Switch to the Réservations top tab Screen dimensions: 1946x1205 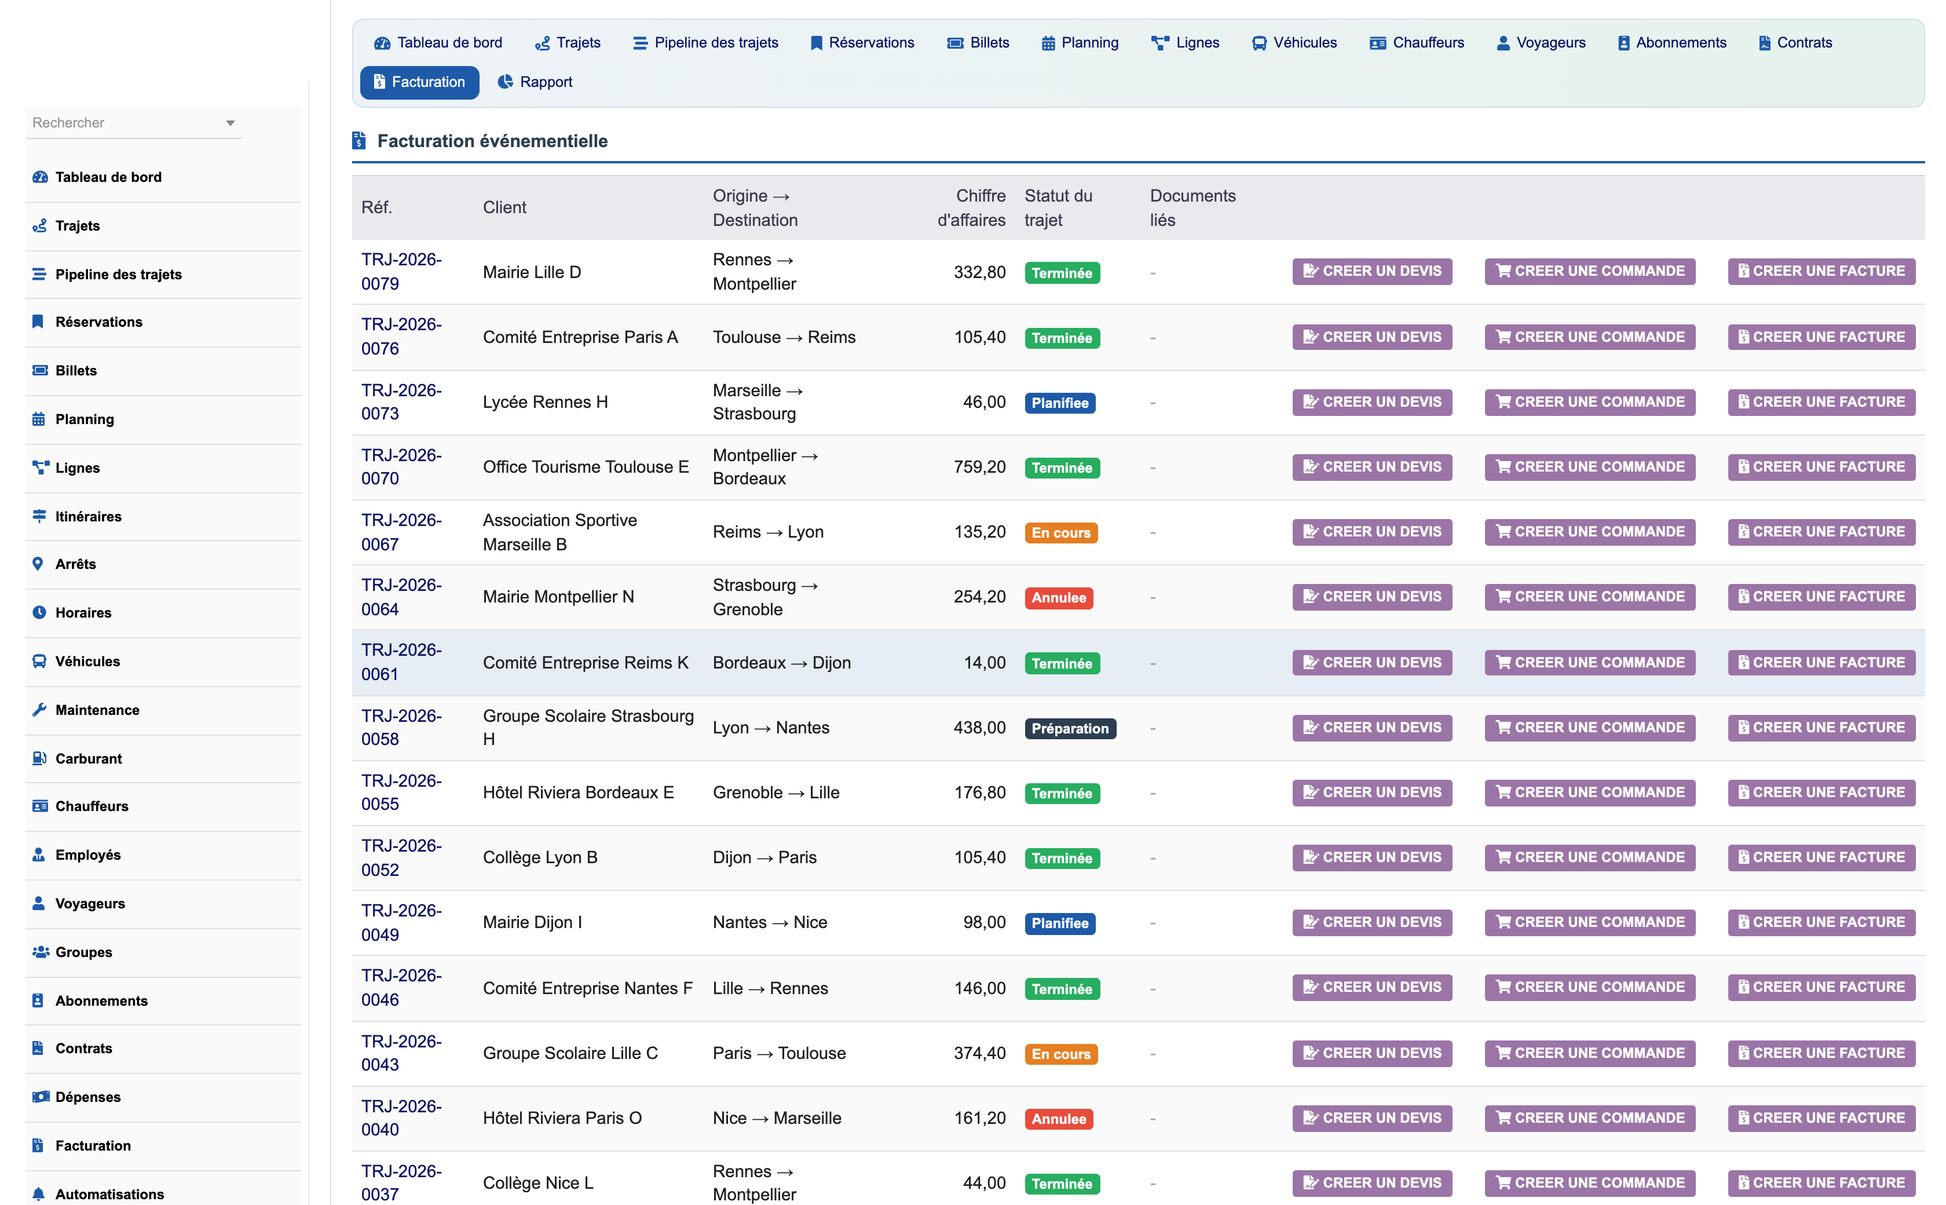[862, 43]
